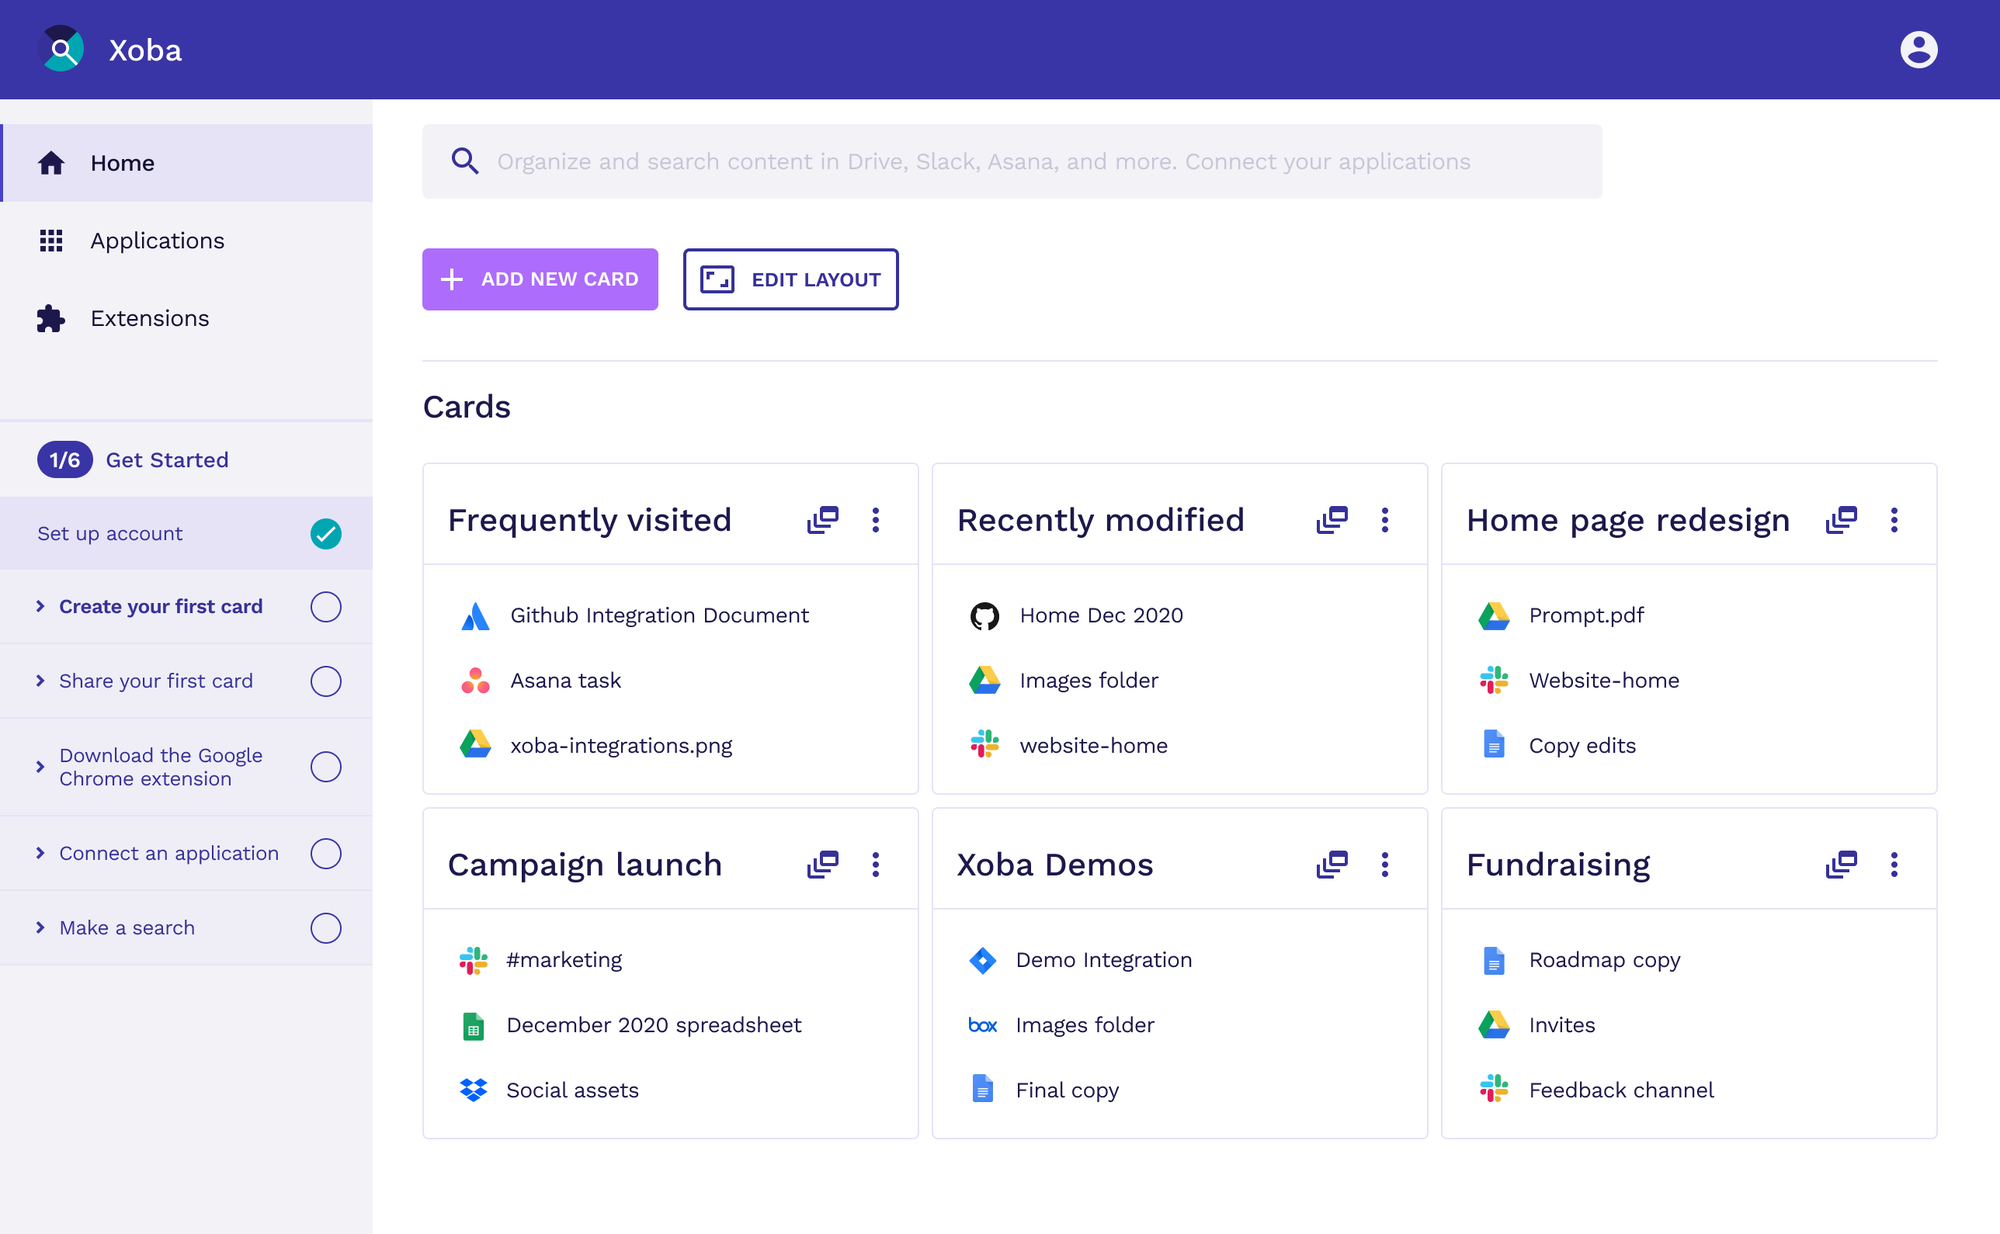Click the Sheets icon beside December 2020 spreadsheet
The image size is (2000, 1234).
(473, 1026)
